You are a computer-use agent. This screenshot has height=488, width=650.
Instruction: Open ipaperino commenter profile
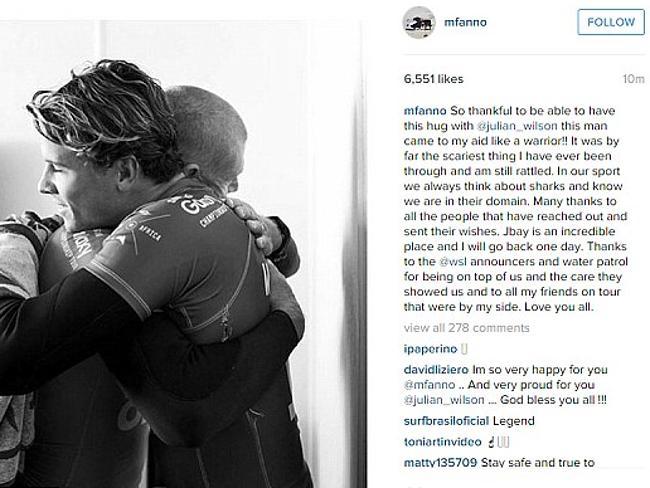pyautogui.click(x=430, y=349)
